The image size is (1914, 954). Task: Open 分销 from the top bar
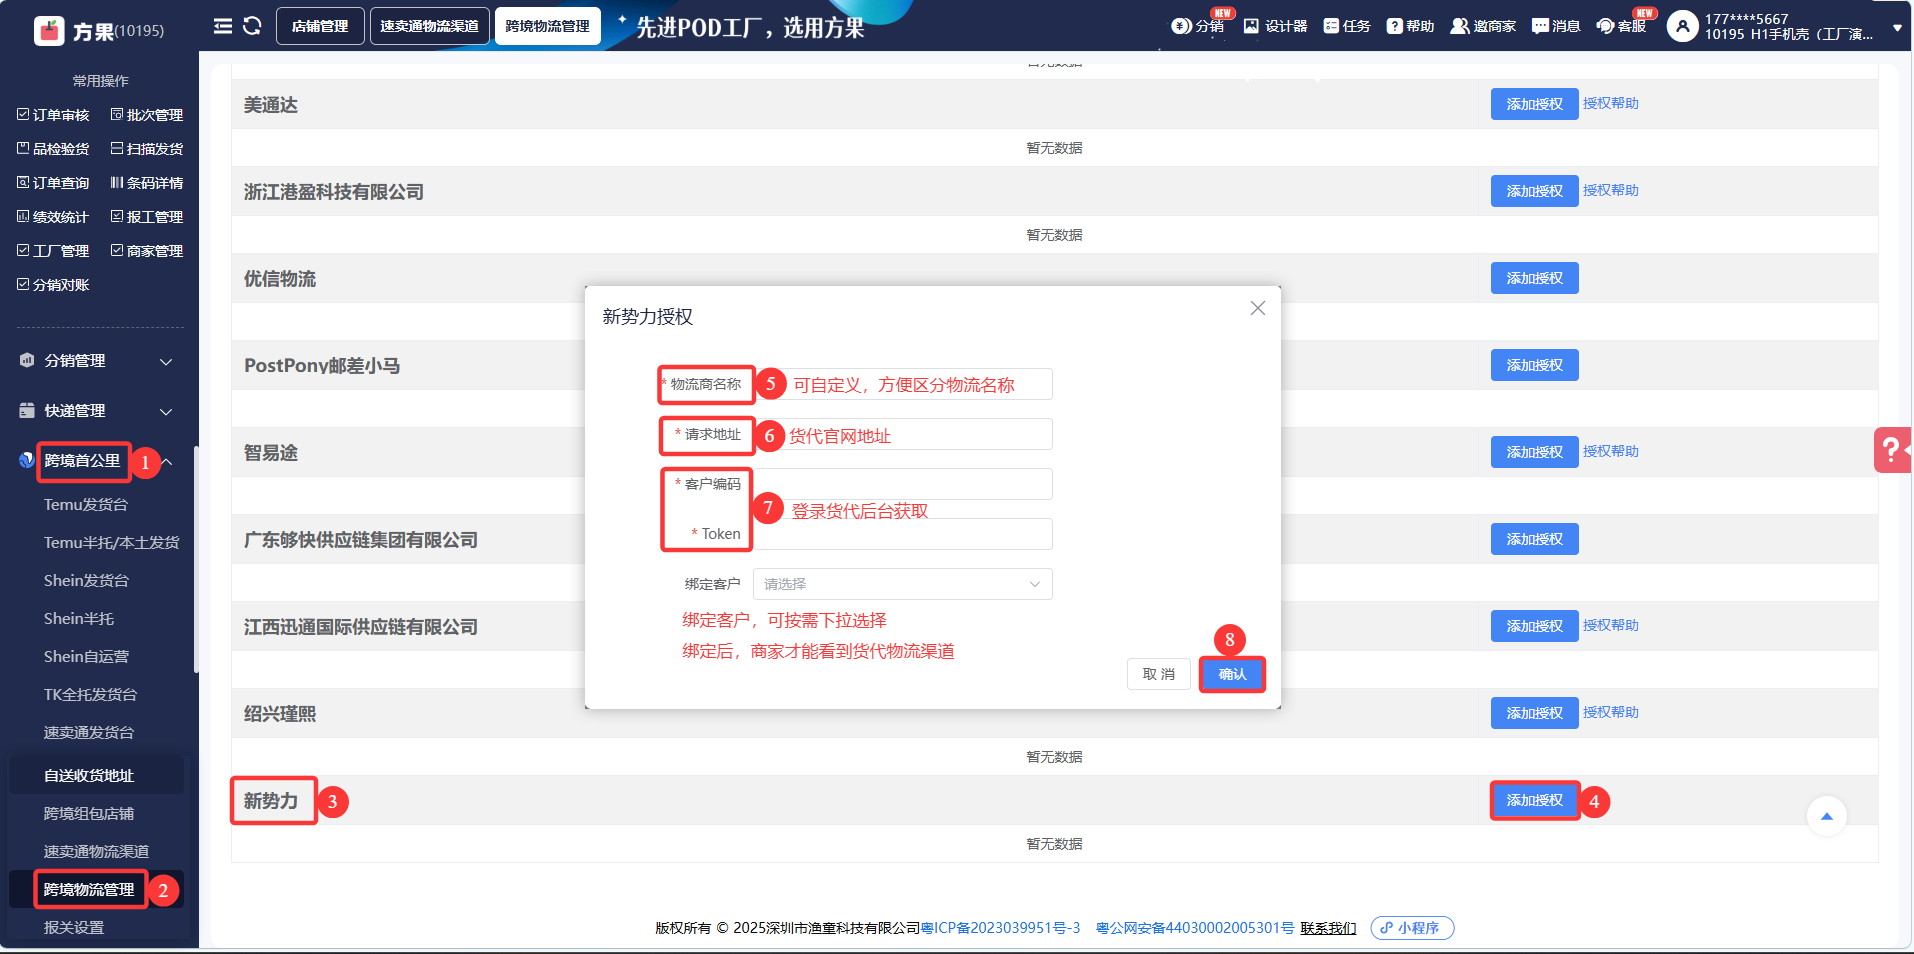tap(1198, 26)
